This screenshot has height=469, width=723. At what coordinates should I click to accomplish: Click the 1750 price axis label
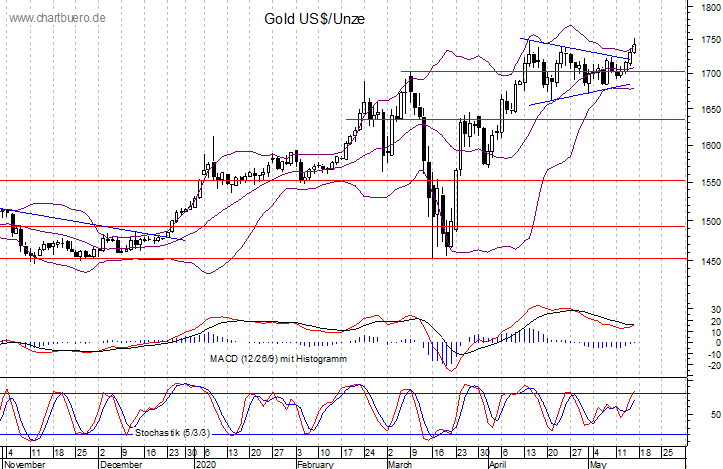click(711, 40)
